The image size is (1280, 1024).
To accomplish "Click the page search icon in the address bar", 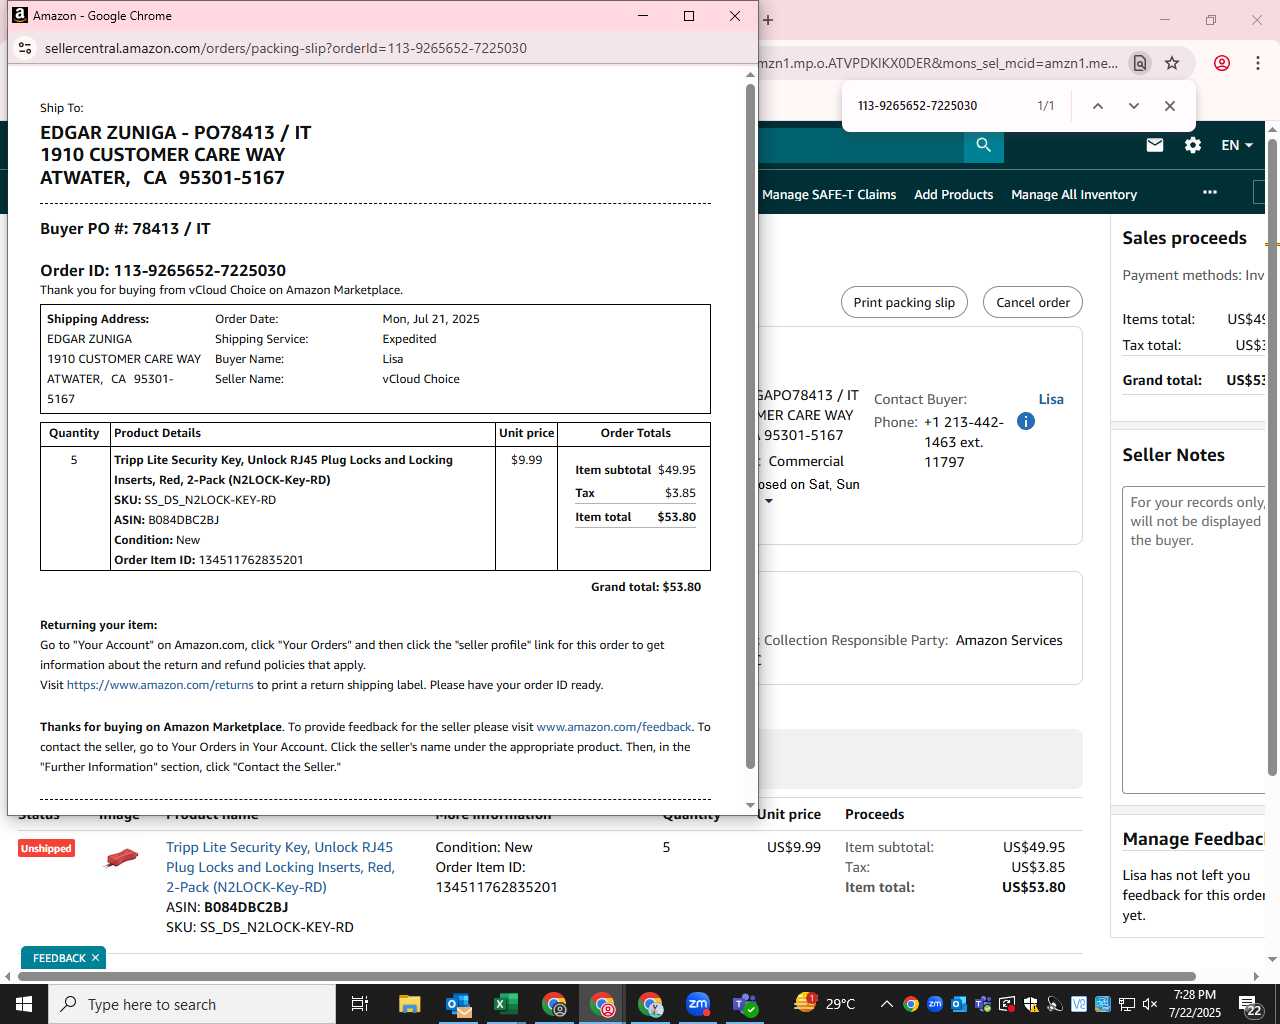I will coord(1140,63).
